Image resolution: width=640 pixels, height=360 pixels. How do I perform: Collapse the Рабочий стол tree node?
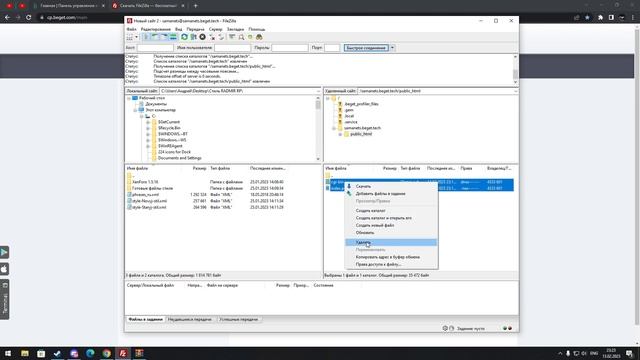point(129,98)
